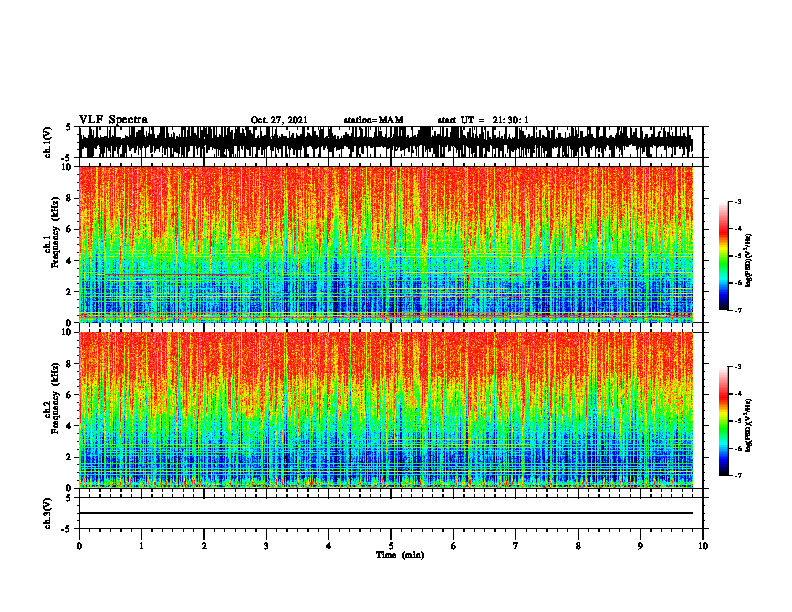792x612 pixels.
Task: Click the "-3" label on ch.2 colorbar
Action: [738, 367]
